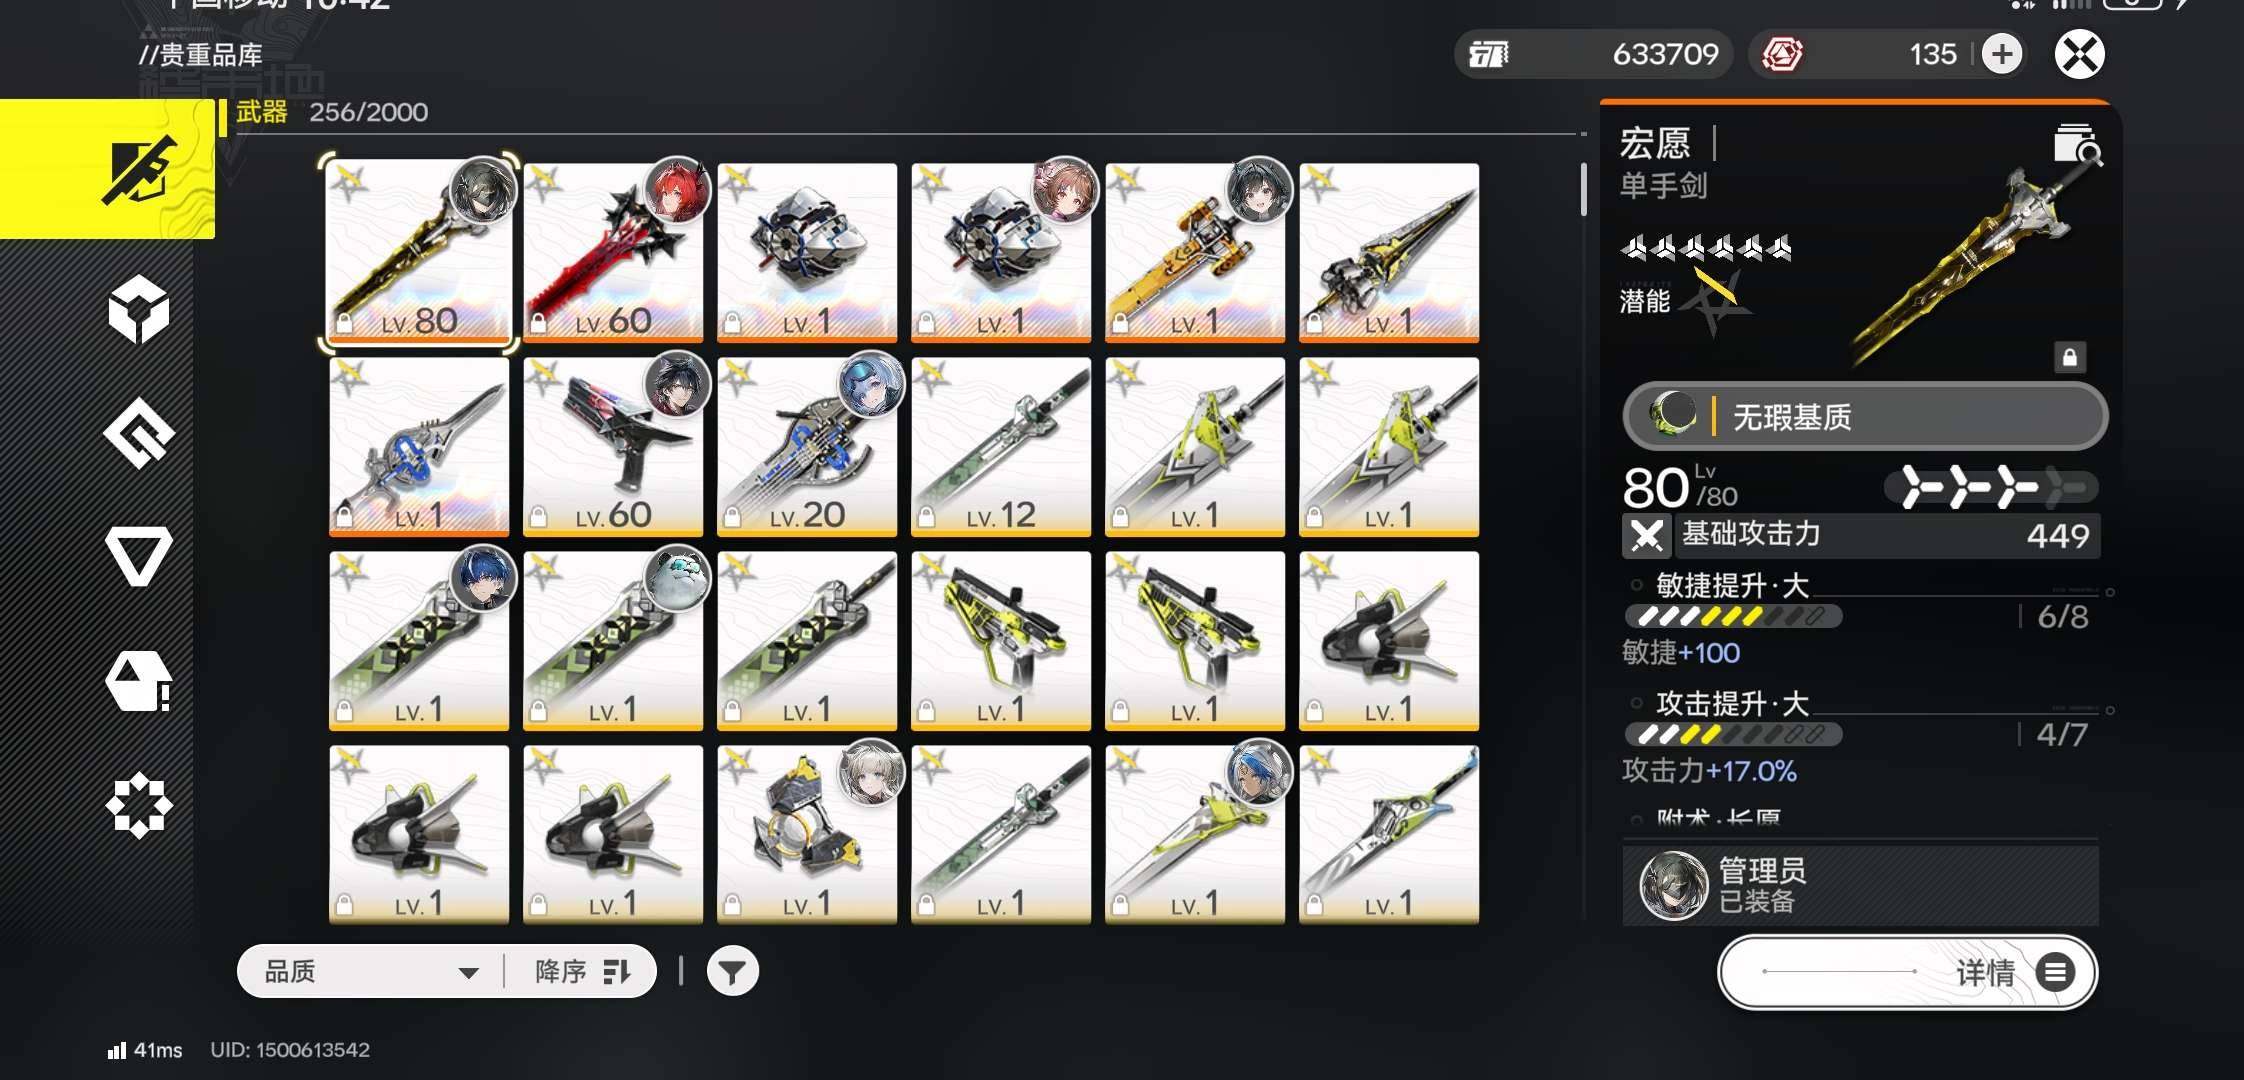The height and width of the screenshot is (1080, 2244).
Task: Open weapon preview magnifier icon
Action: [x=2077, y=145]
